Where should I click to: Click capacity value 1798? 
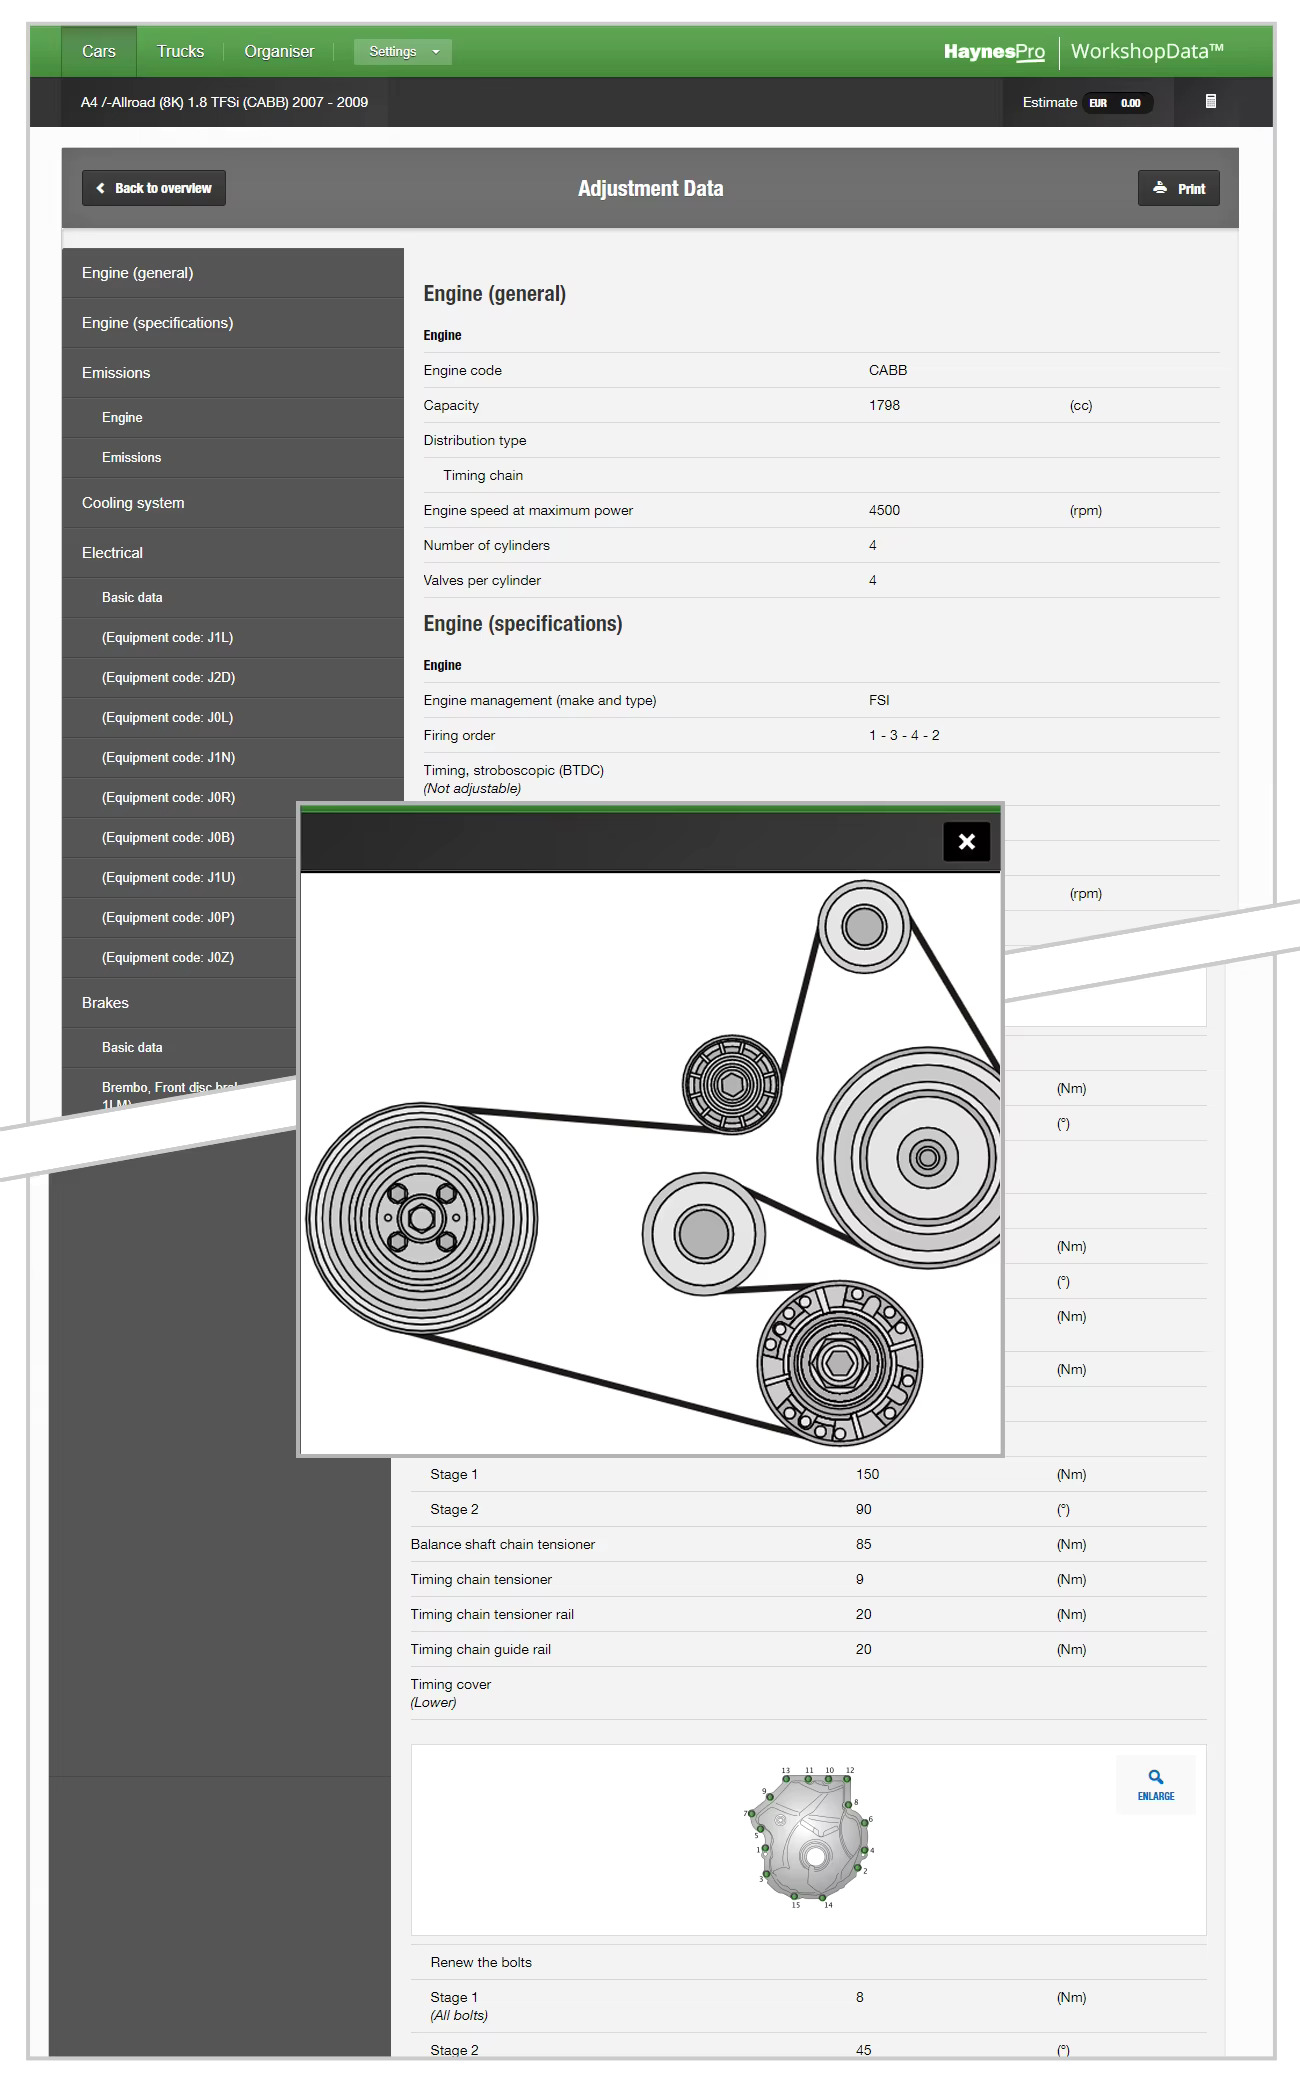point(884,405)
